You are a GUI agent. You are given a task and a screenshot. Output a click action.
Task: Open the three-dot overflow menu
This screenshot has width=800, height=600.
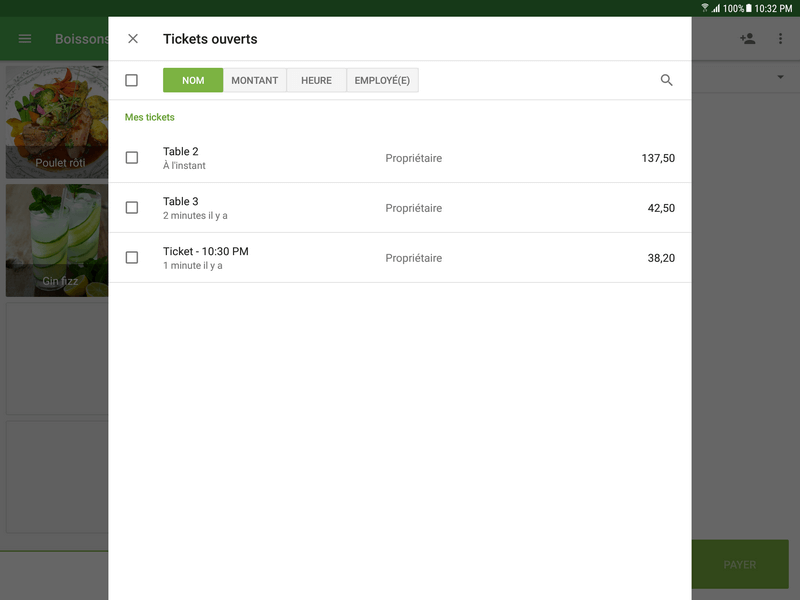coord(781,38)
